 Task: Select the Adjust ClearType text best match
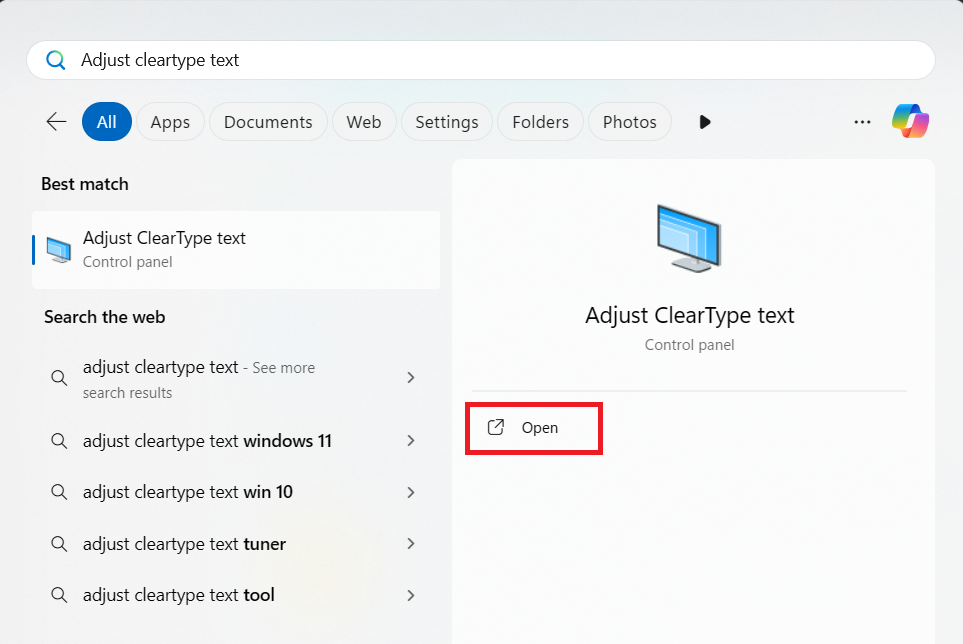[x=236, y=249]
